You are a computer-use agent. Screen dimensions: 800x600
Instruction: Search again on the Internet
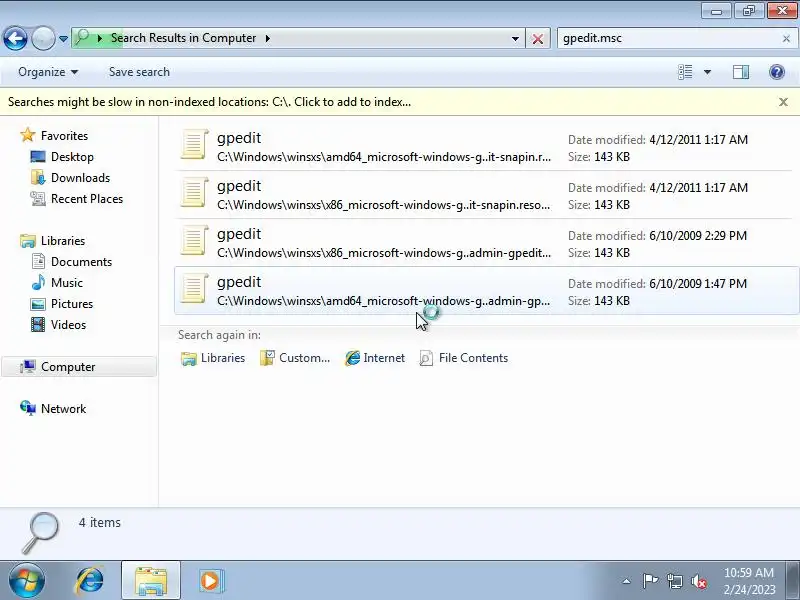pos(375,358)
